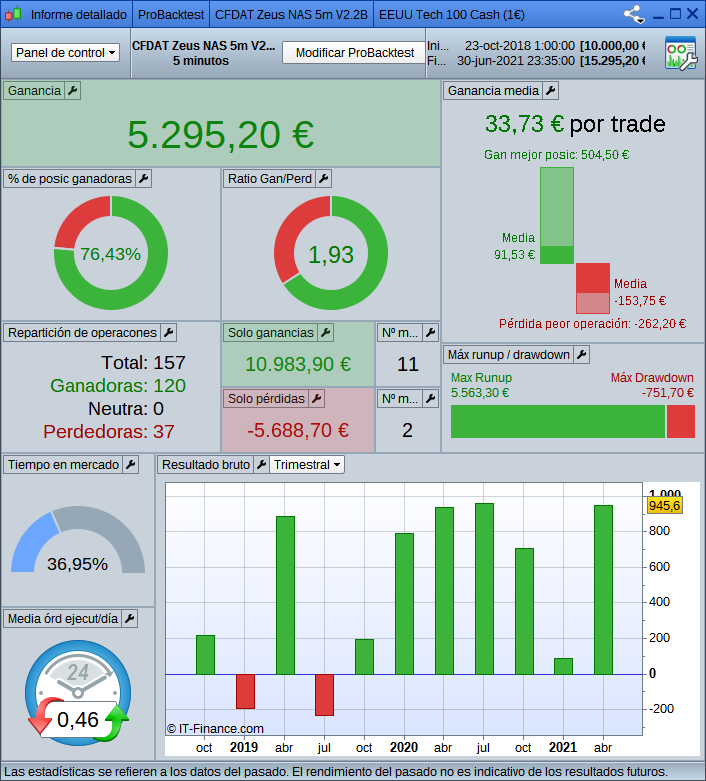
Task: Click the red Máx Drawdown bar
Action: click(681, 421)
